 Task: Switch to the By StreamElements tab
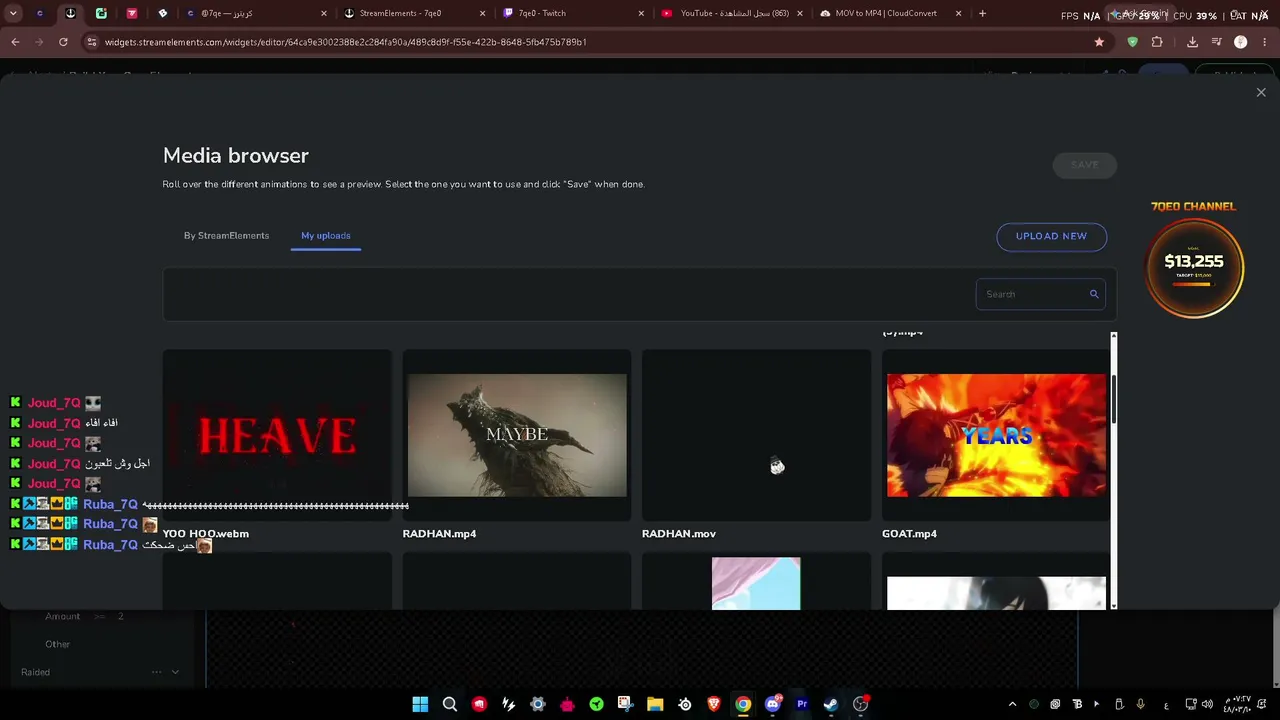click(226, 236)
